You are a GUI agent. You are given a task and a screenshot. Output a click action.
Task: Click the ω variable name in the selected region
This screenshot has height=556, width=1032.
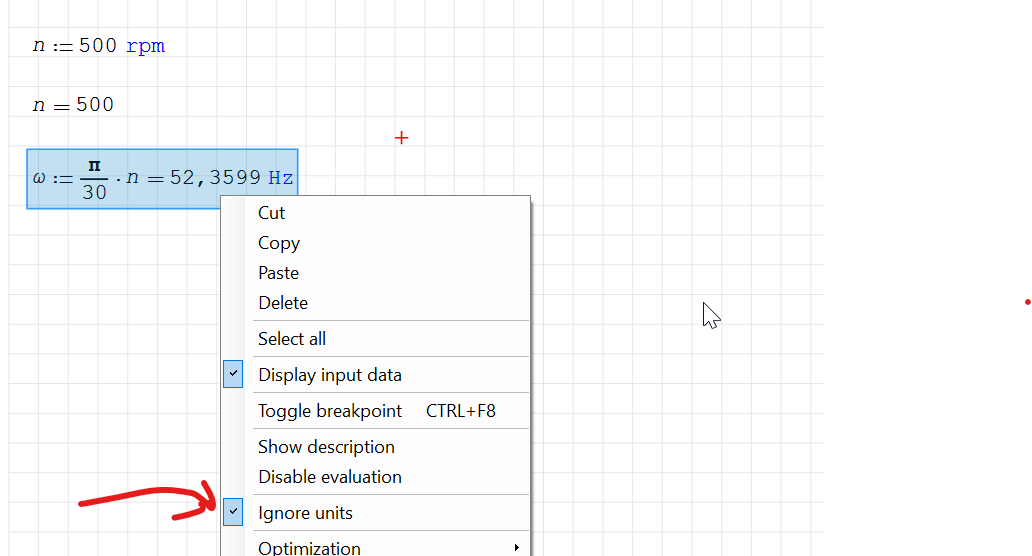(39, 178)
